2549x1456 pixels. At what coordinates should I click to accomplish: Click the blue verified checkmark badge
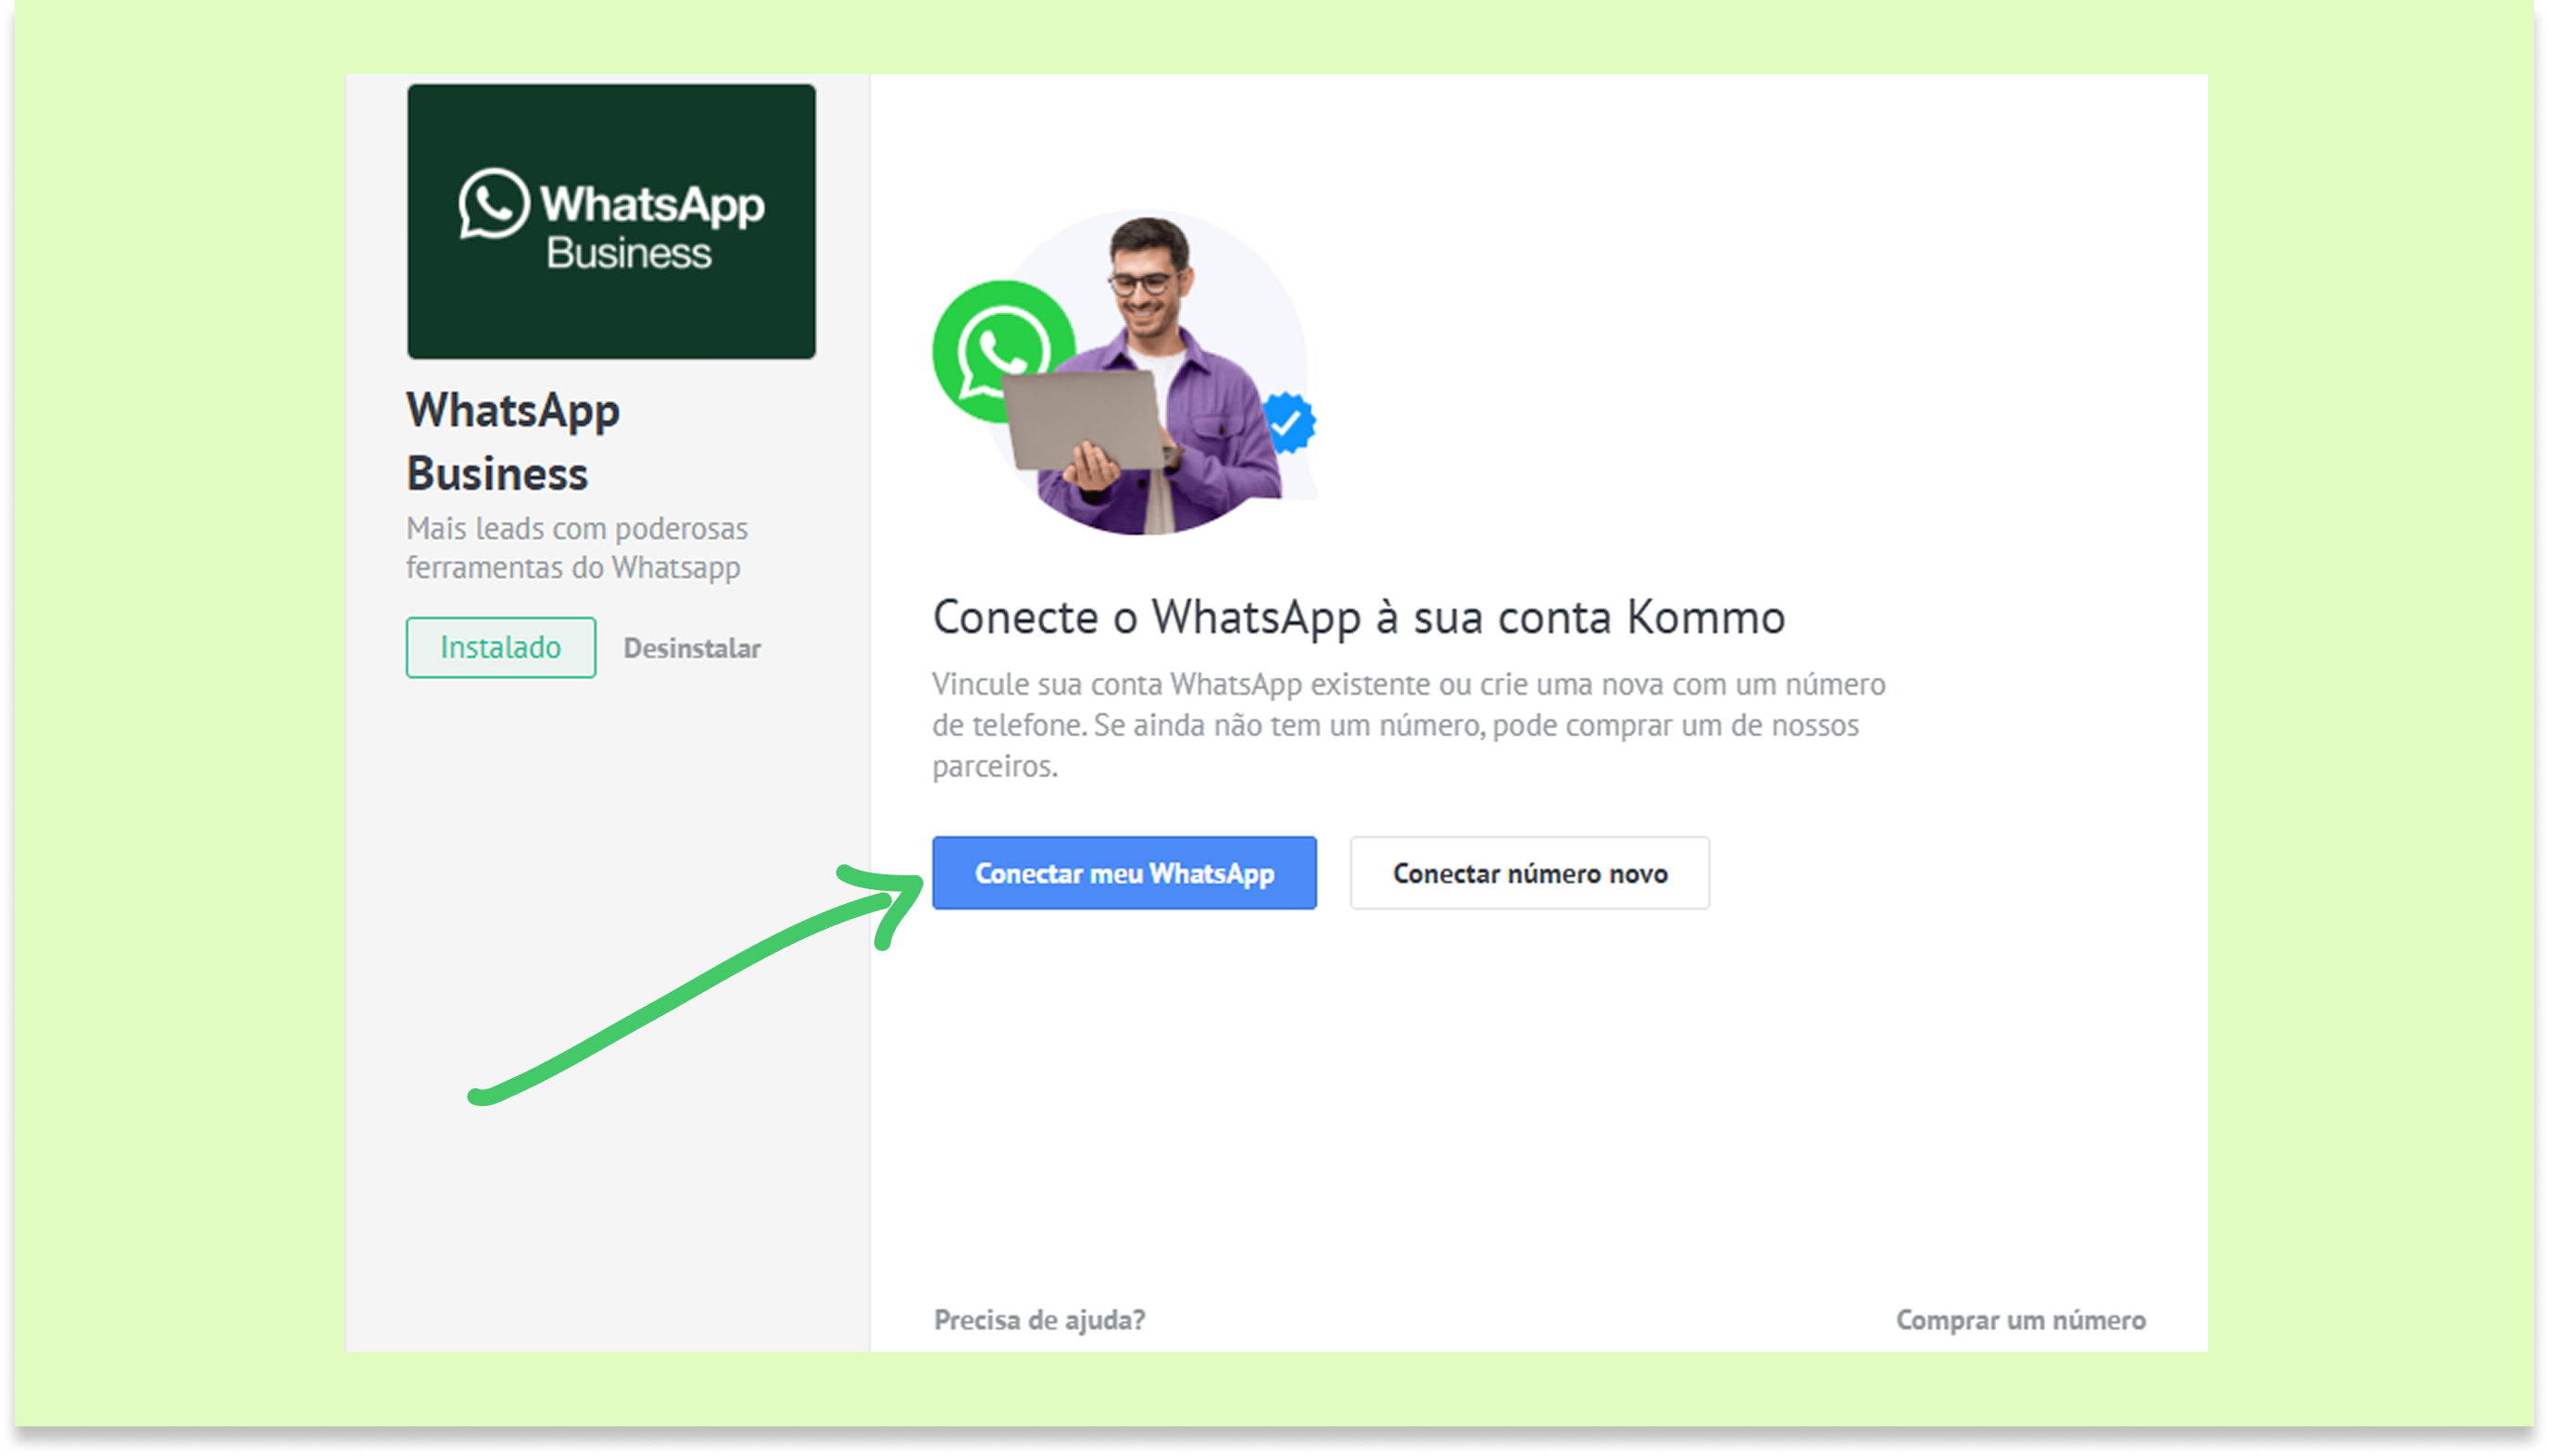(1288, 422)
